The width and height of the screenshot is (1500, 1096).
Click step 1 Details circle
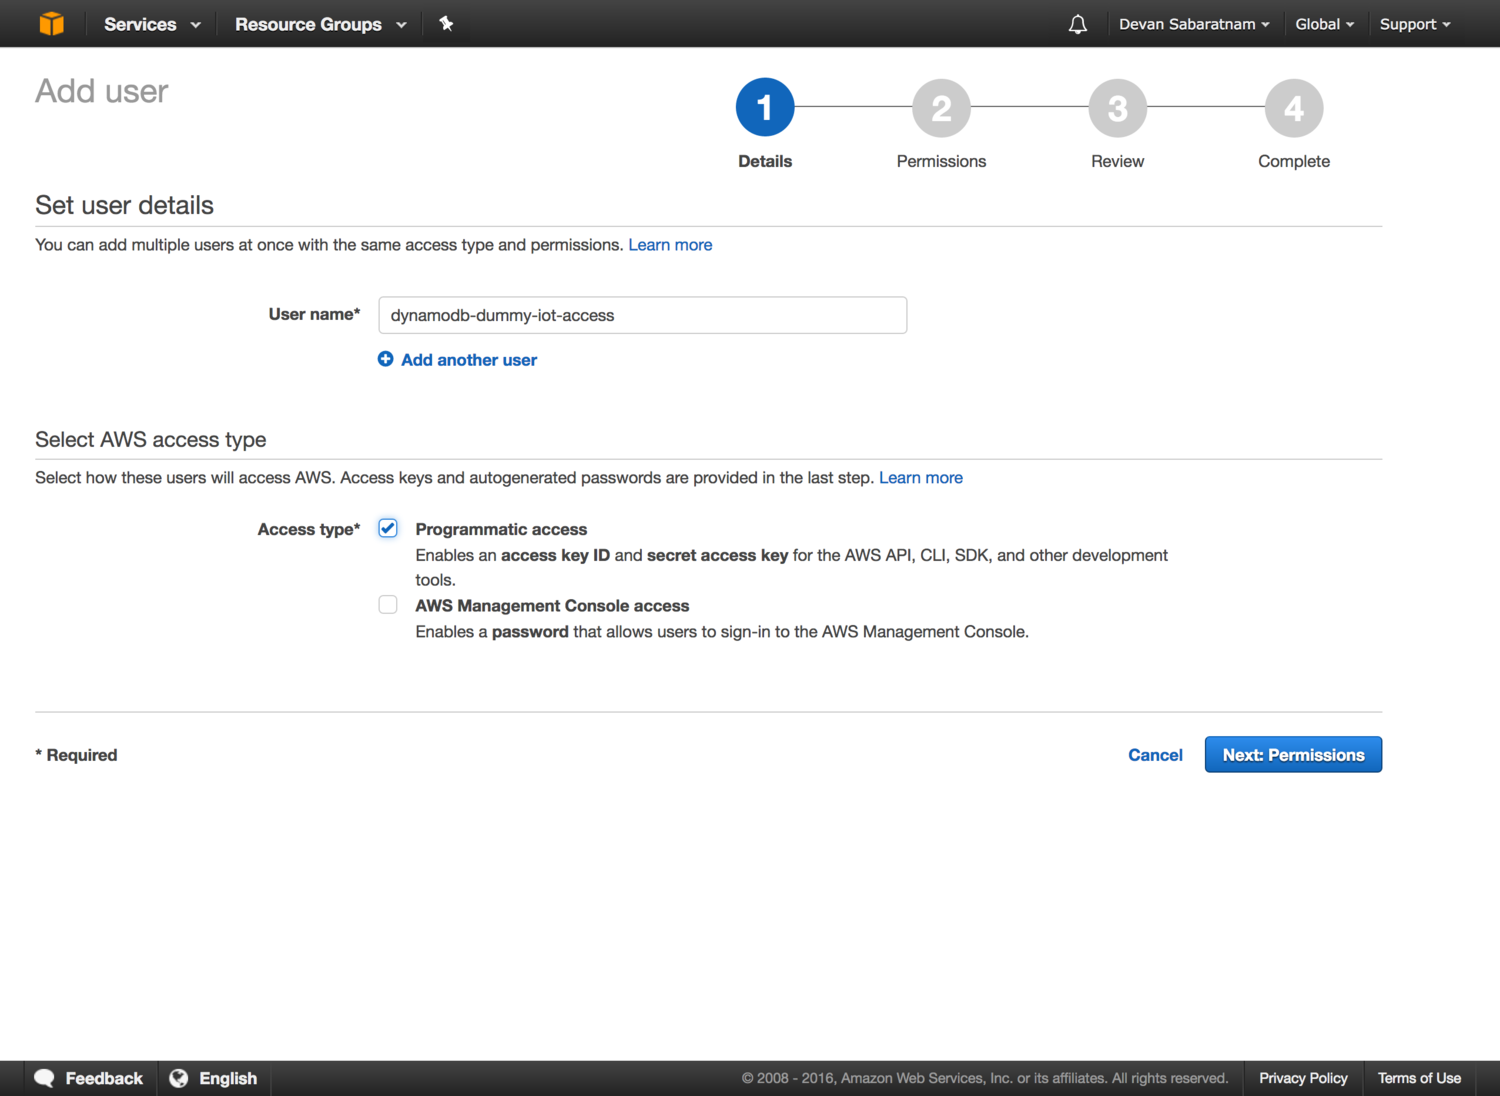coord(765,108)
